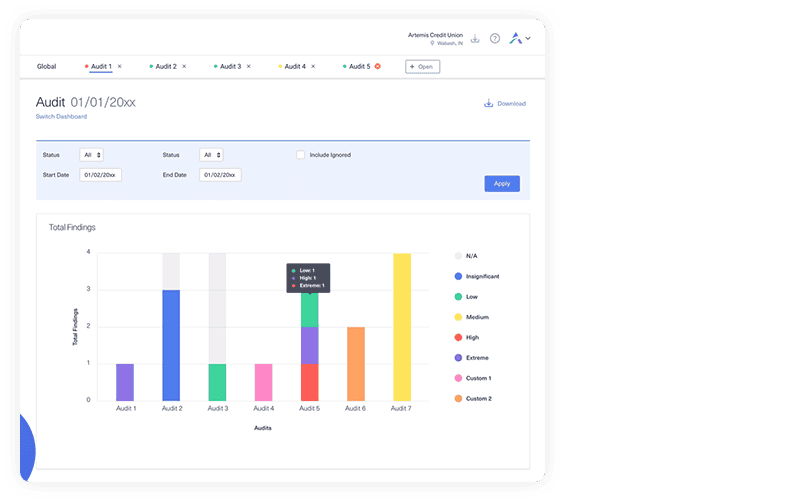
Task: Toggle N/A legend entry
Action: (x=466, y=256)
